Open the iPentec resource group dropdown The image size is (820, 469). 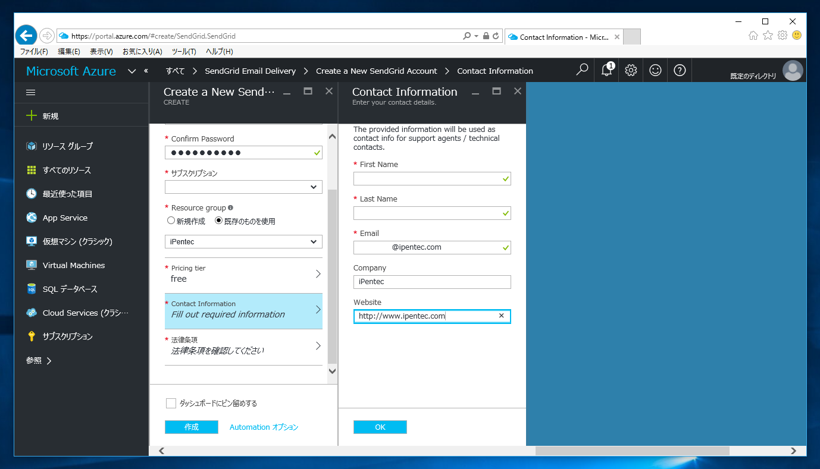[244, 242]
